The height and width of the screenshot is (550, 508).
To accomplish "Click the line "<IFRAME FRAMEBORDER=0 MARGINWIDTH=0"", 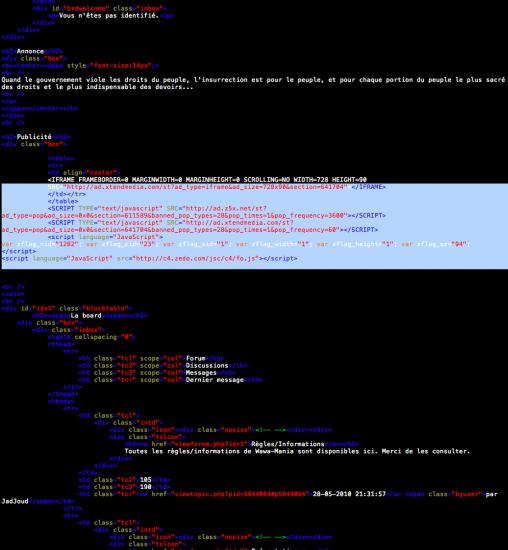I will 207,180.
